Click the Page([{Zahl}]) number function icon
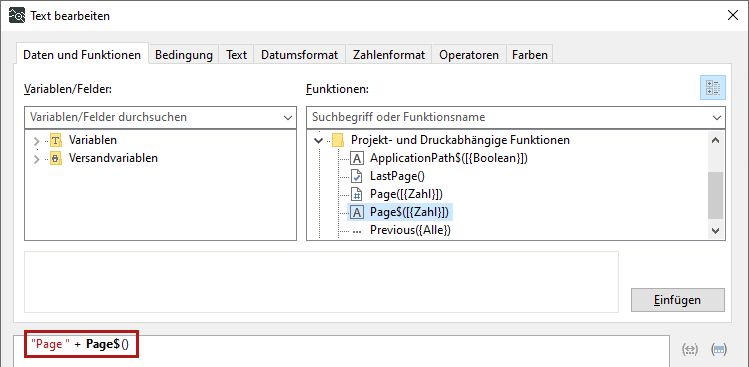Image resolution: width=749 pixels, height=367 pixels. coord(357,194)
